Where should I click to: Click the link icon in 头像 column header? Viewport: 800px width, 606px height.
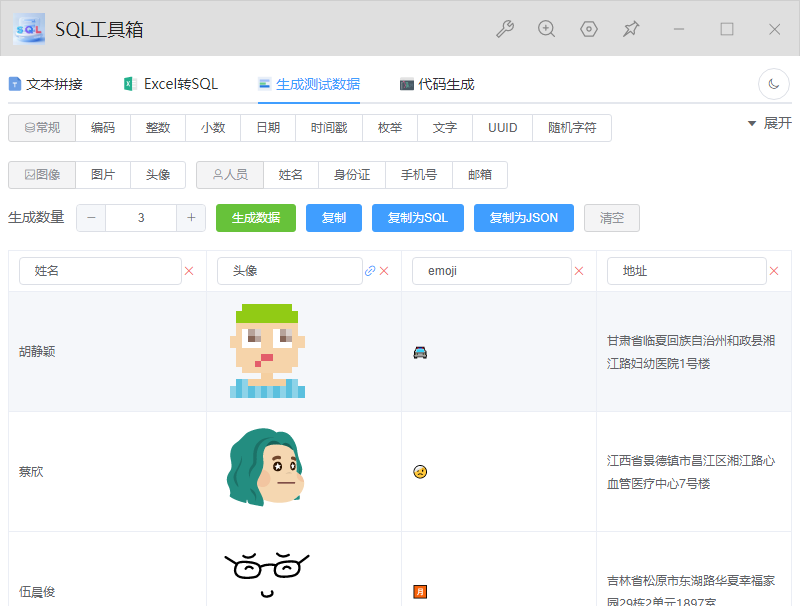pos(370,271)
